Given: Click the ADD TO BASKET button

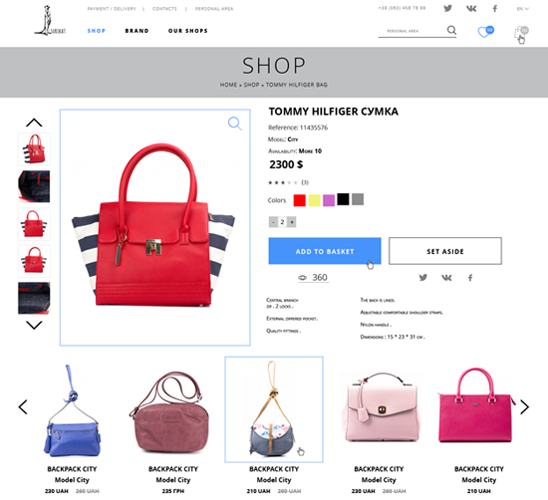Looking at the screenshot, I should click(x=325, y=251).
